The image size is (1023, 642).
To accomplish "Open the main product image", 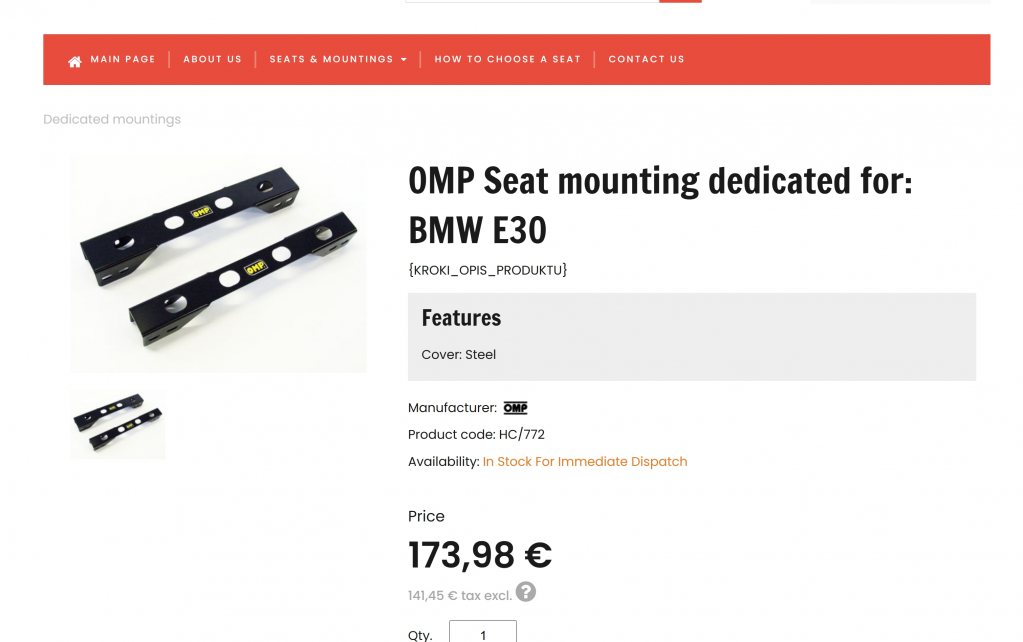I will pyautogui.click(x=218, y=265).
